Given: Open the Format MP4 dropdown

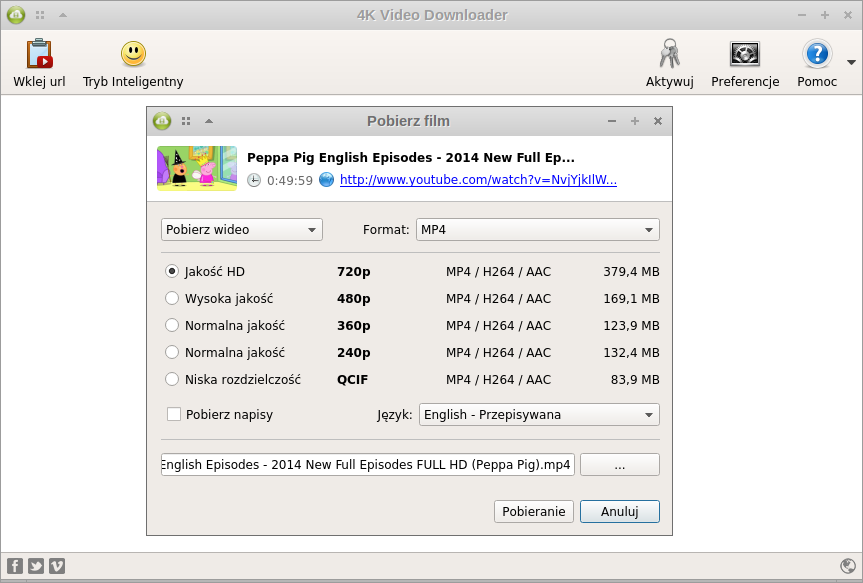Looking at the screenshot, I should tap(538, 230).
